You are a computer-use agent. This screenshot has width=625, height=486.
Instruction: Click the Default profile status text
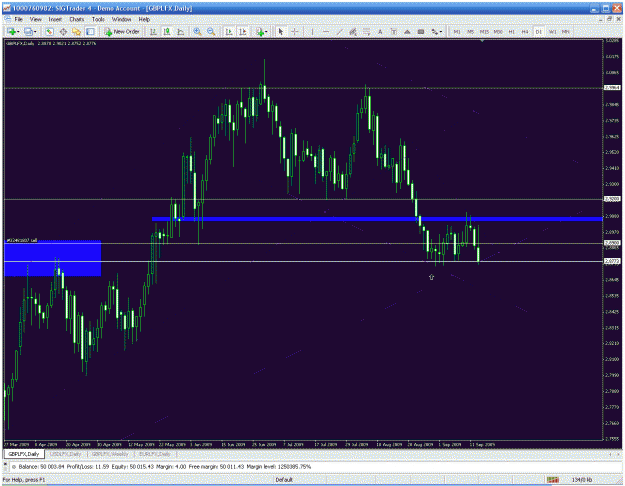click(x=284, y=480)
